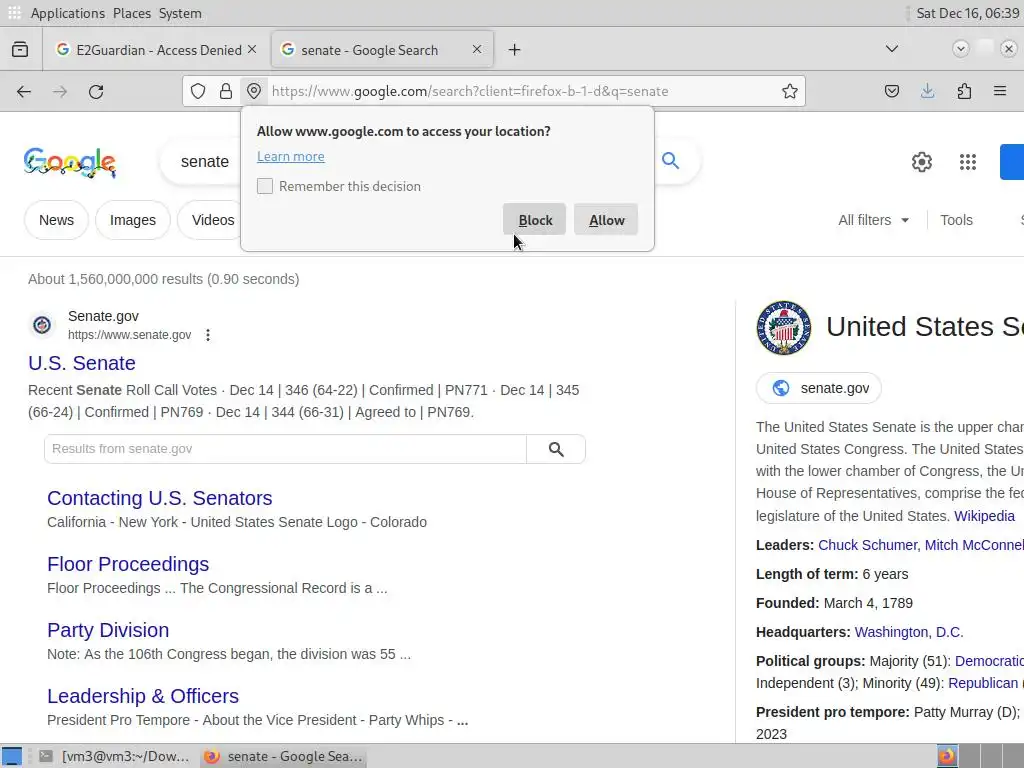1024x768 pixels.
Task: Click the round window menu dropdown button
Action: tap(961, 49)
